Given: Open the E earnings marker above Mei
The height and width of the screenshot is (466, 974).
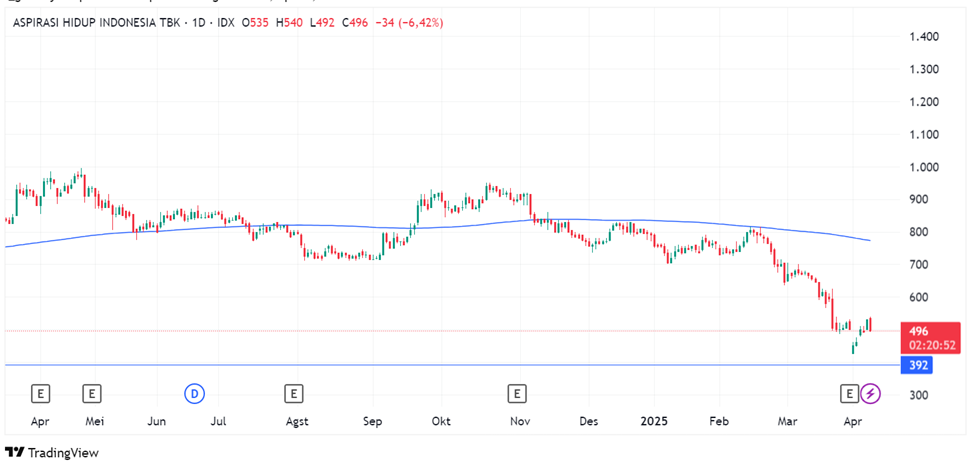Looking at the screenshot, I should pos(91,393).
